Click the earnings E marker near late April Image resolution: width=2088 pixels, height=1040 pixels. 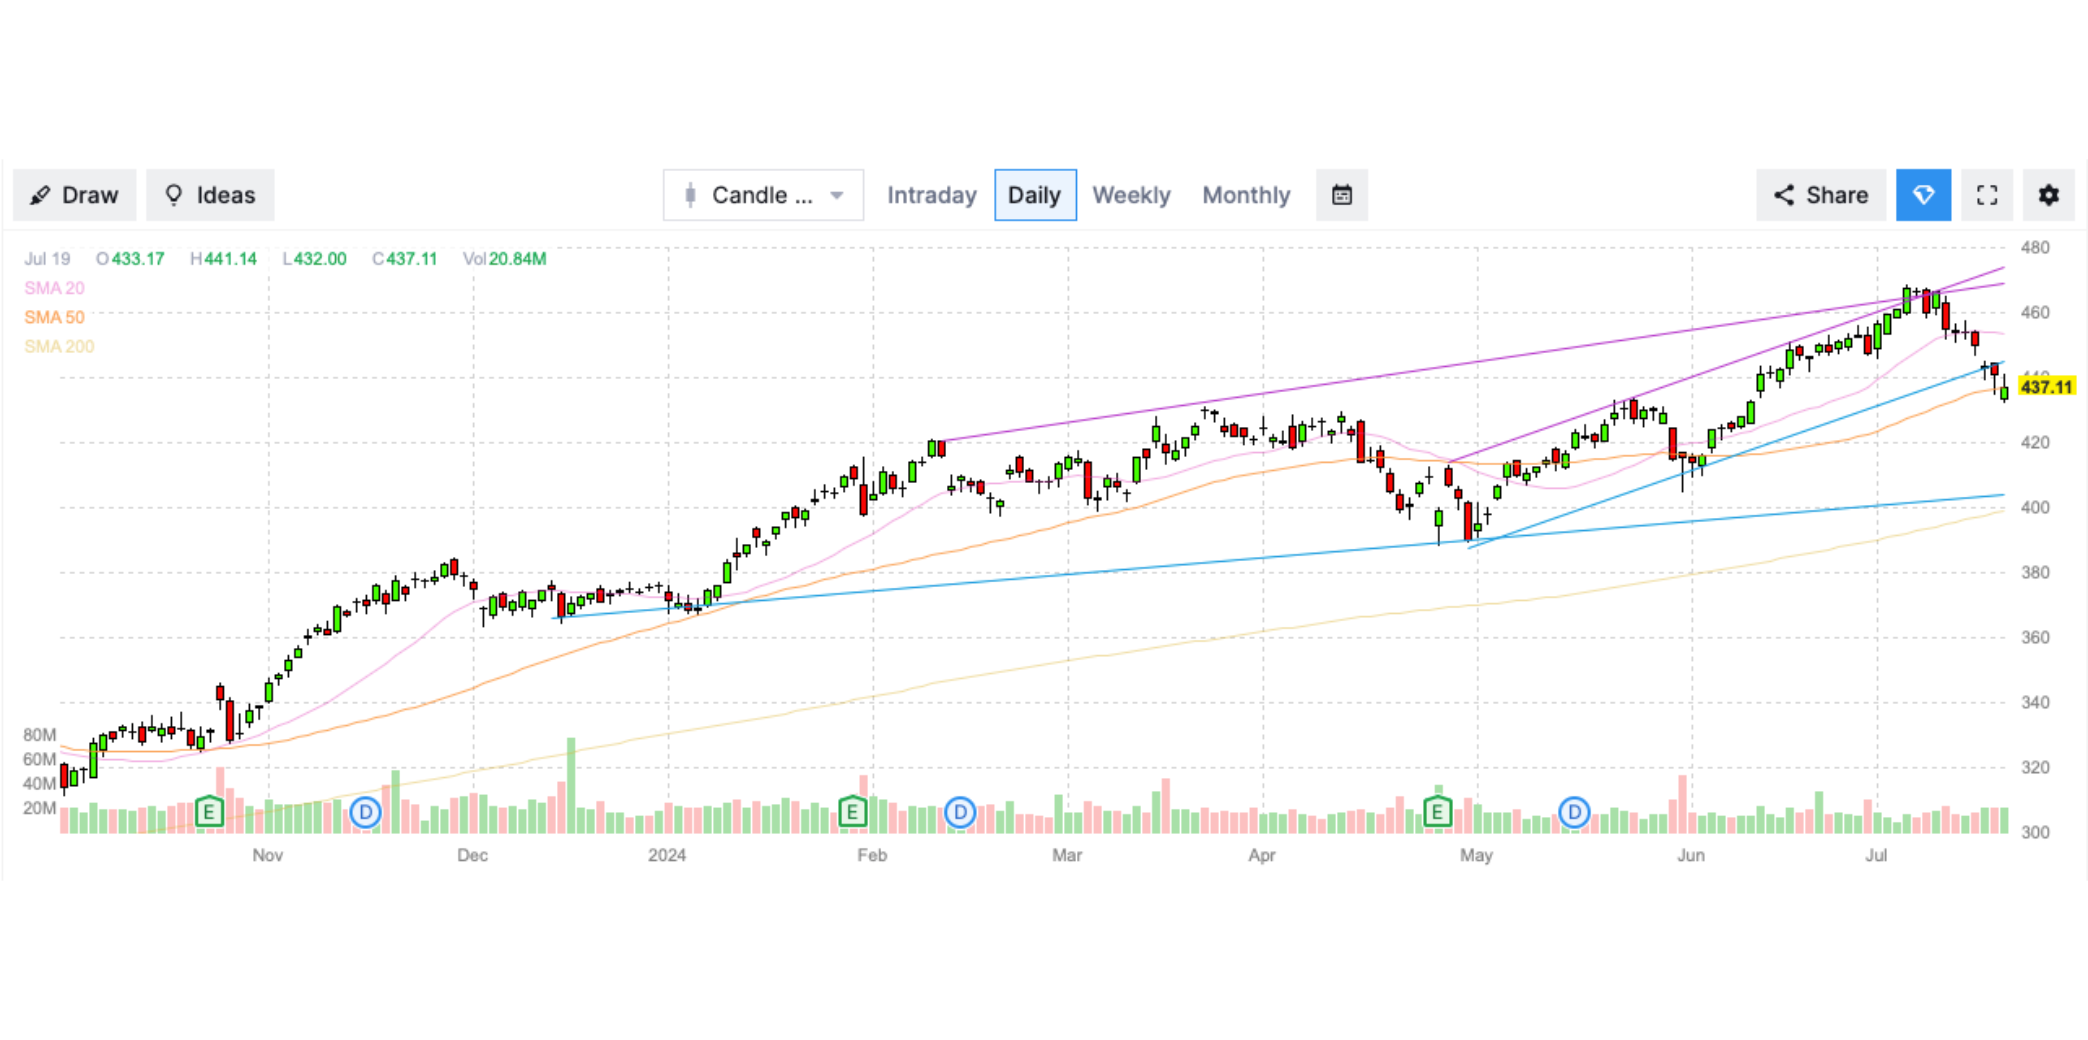(1437, 811)
